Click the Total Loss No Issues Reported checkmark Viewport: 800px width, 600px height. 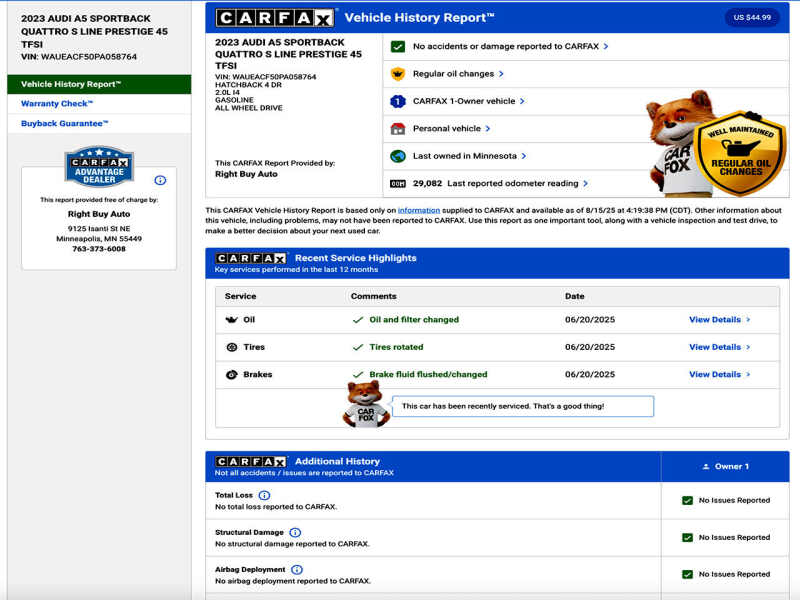click(687, 501)
